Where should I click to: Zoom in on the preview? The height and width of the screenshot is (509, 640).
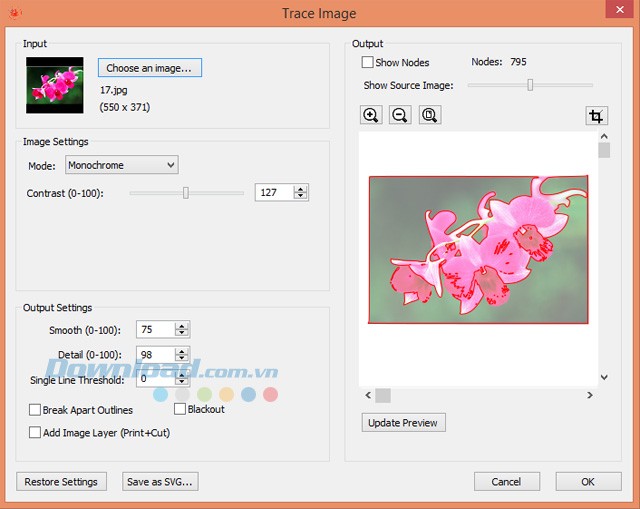371,115
